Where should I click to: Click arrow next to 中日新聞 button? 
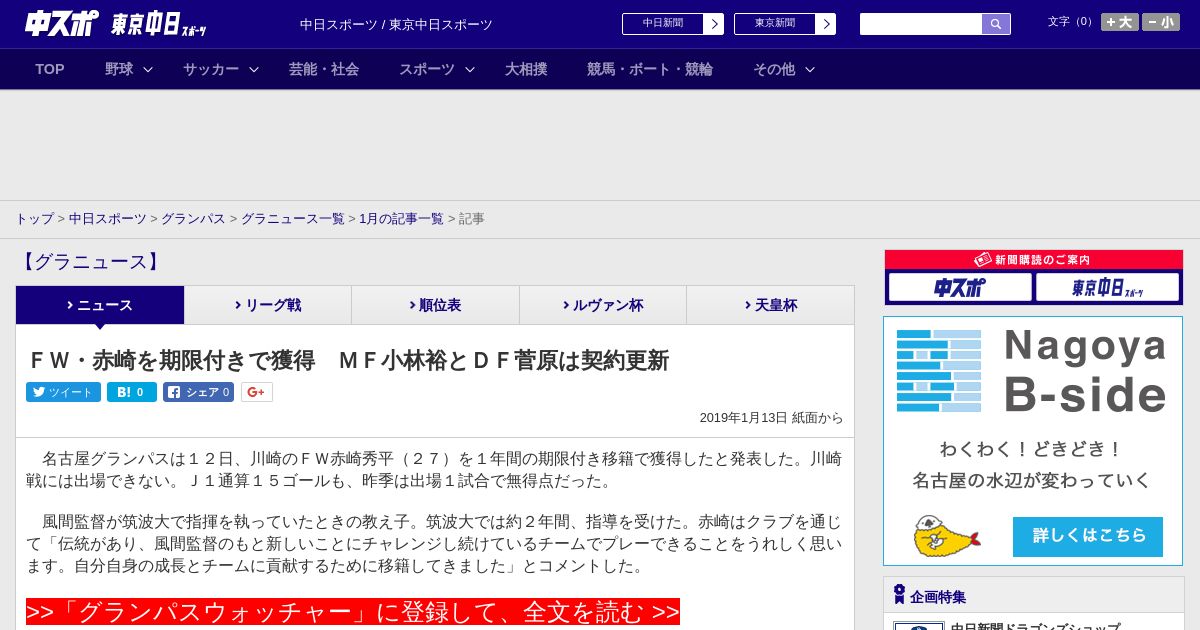point(714,24)
